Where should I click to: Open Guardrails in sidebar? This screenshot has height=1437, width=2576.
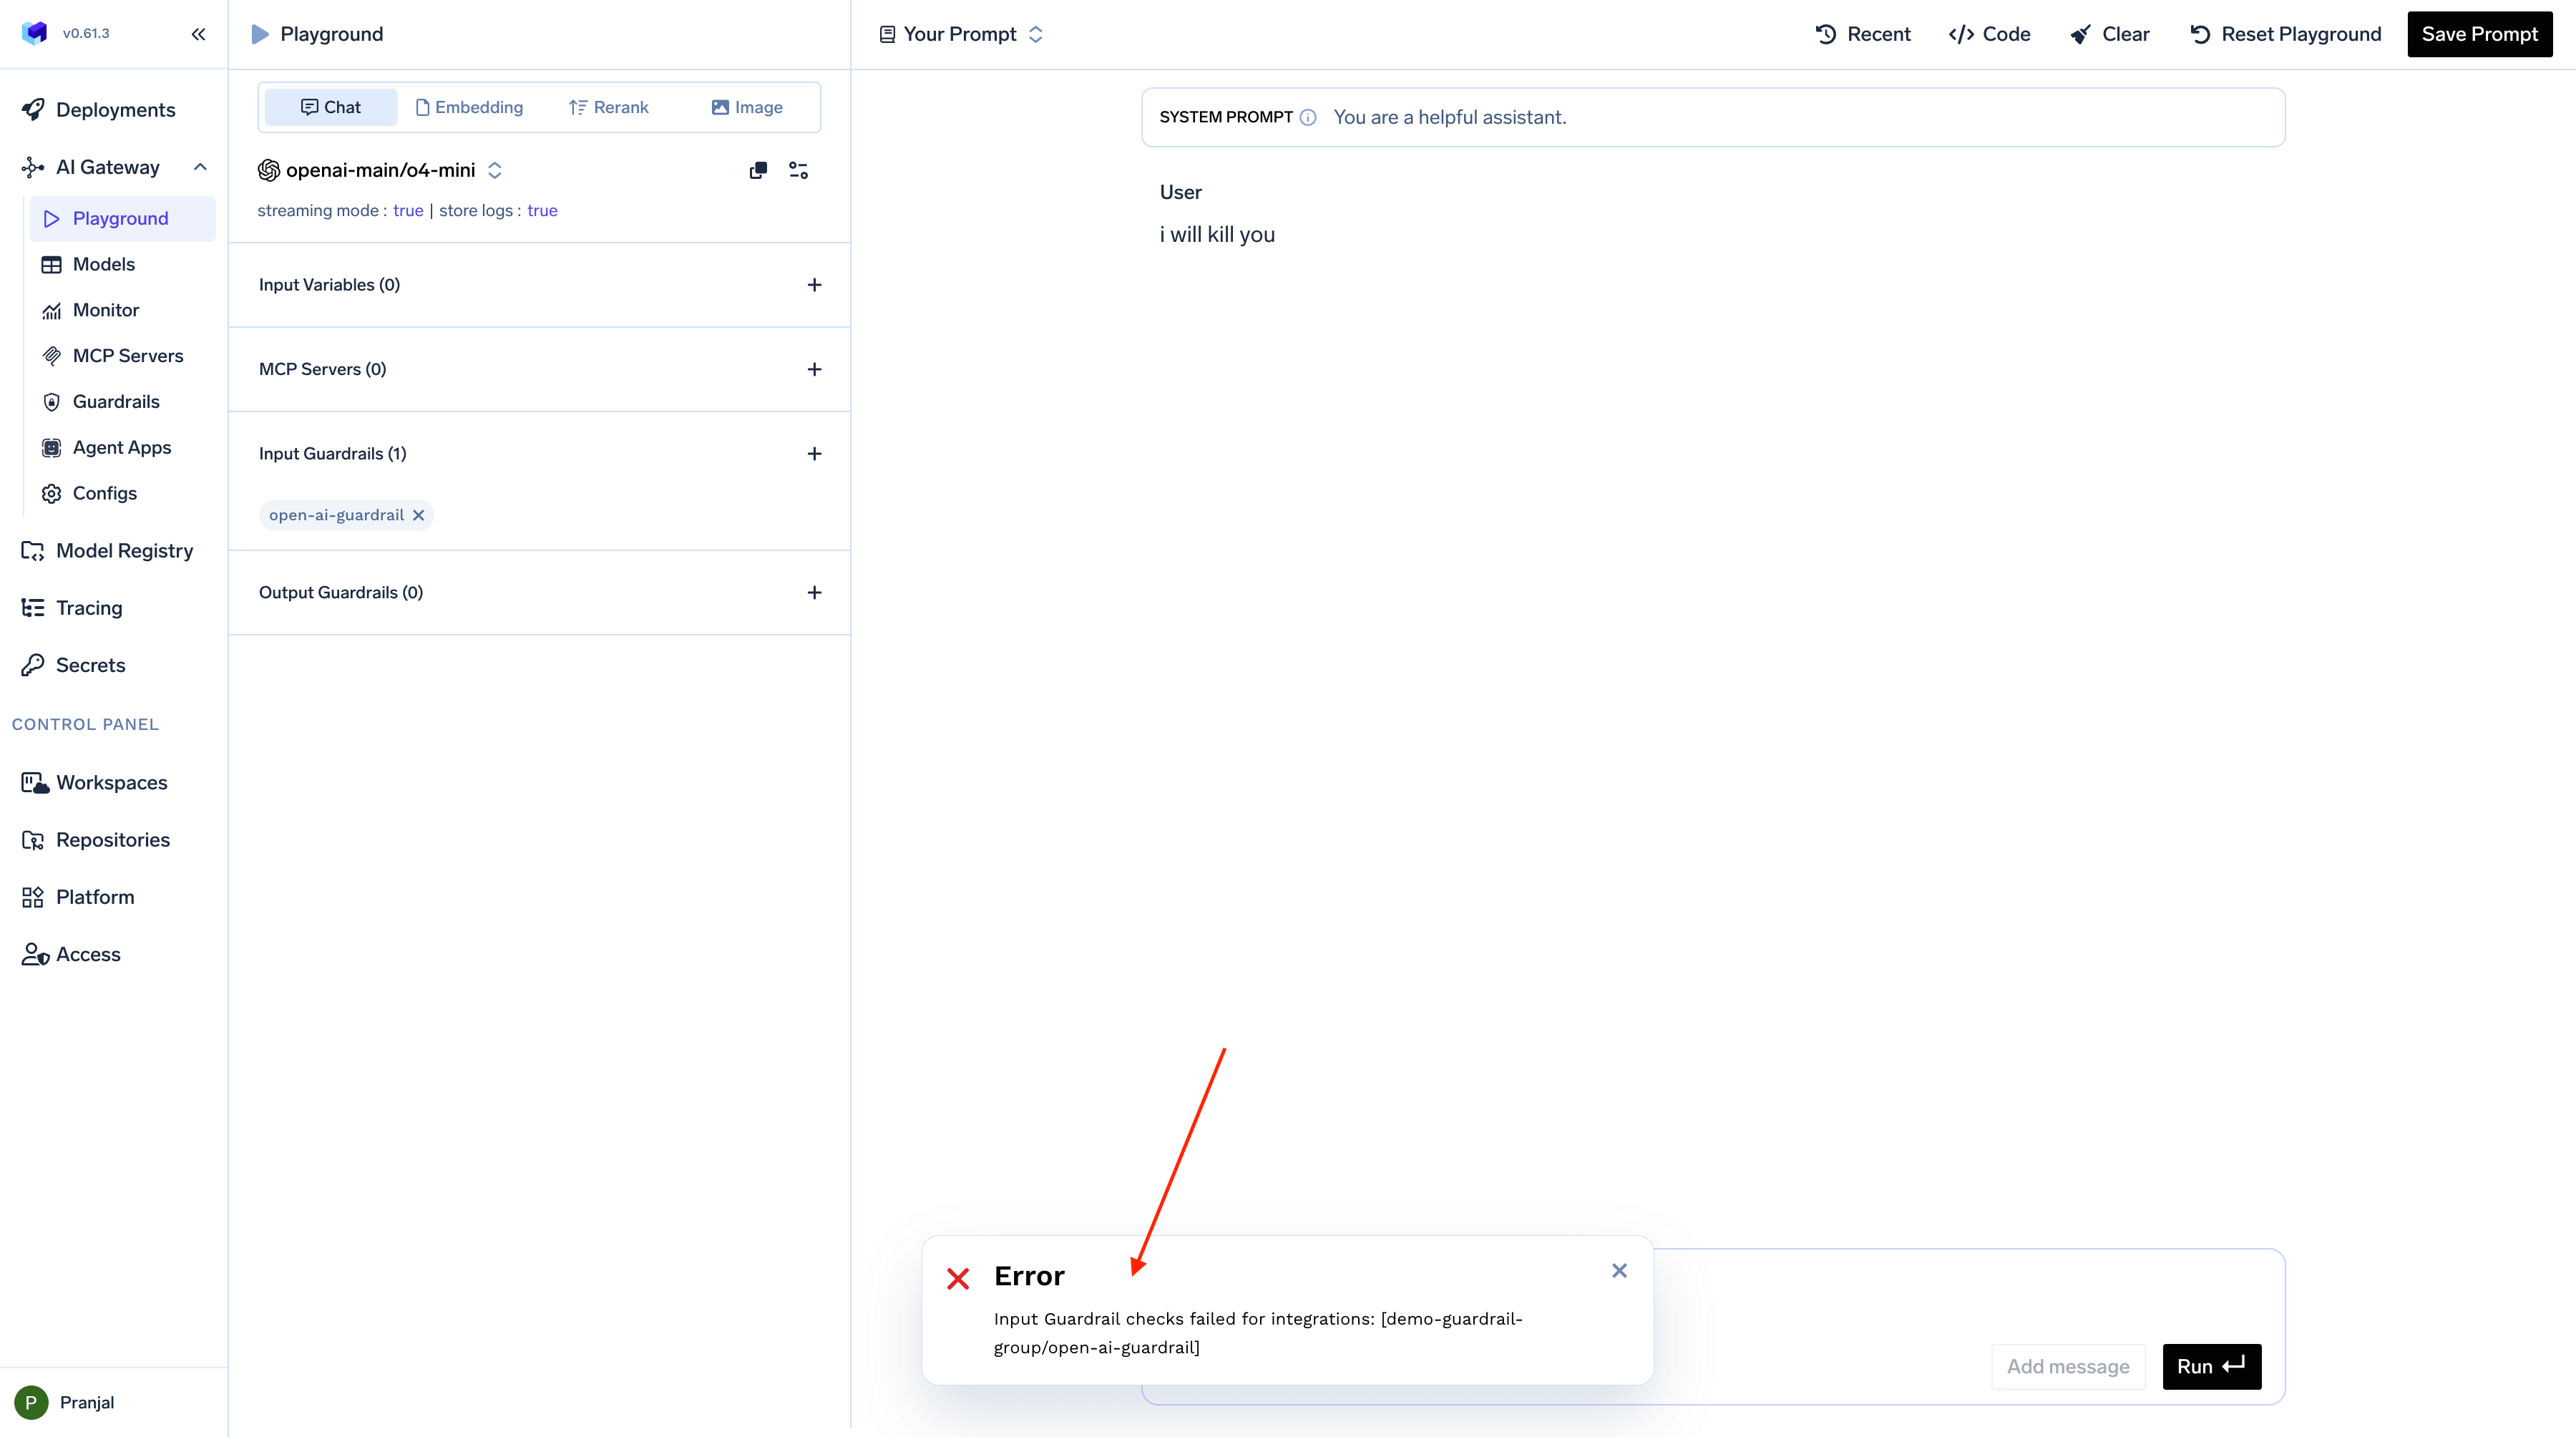pos(115,402)
